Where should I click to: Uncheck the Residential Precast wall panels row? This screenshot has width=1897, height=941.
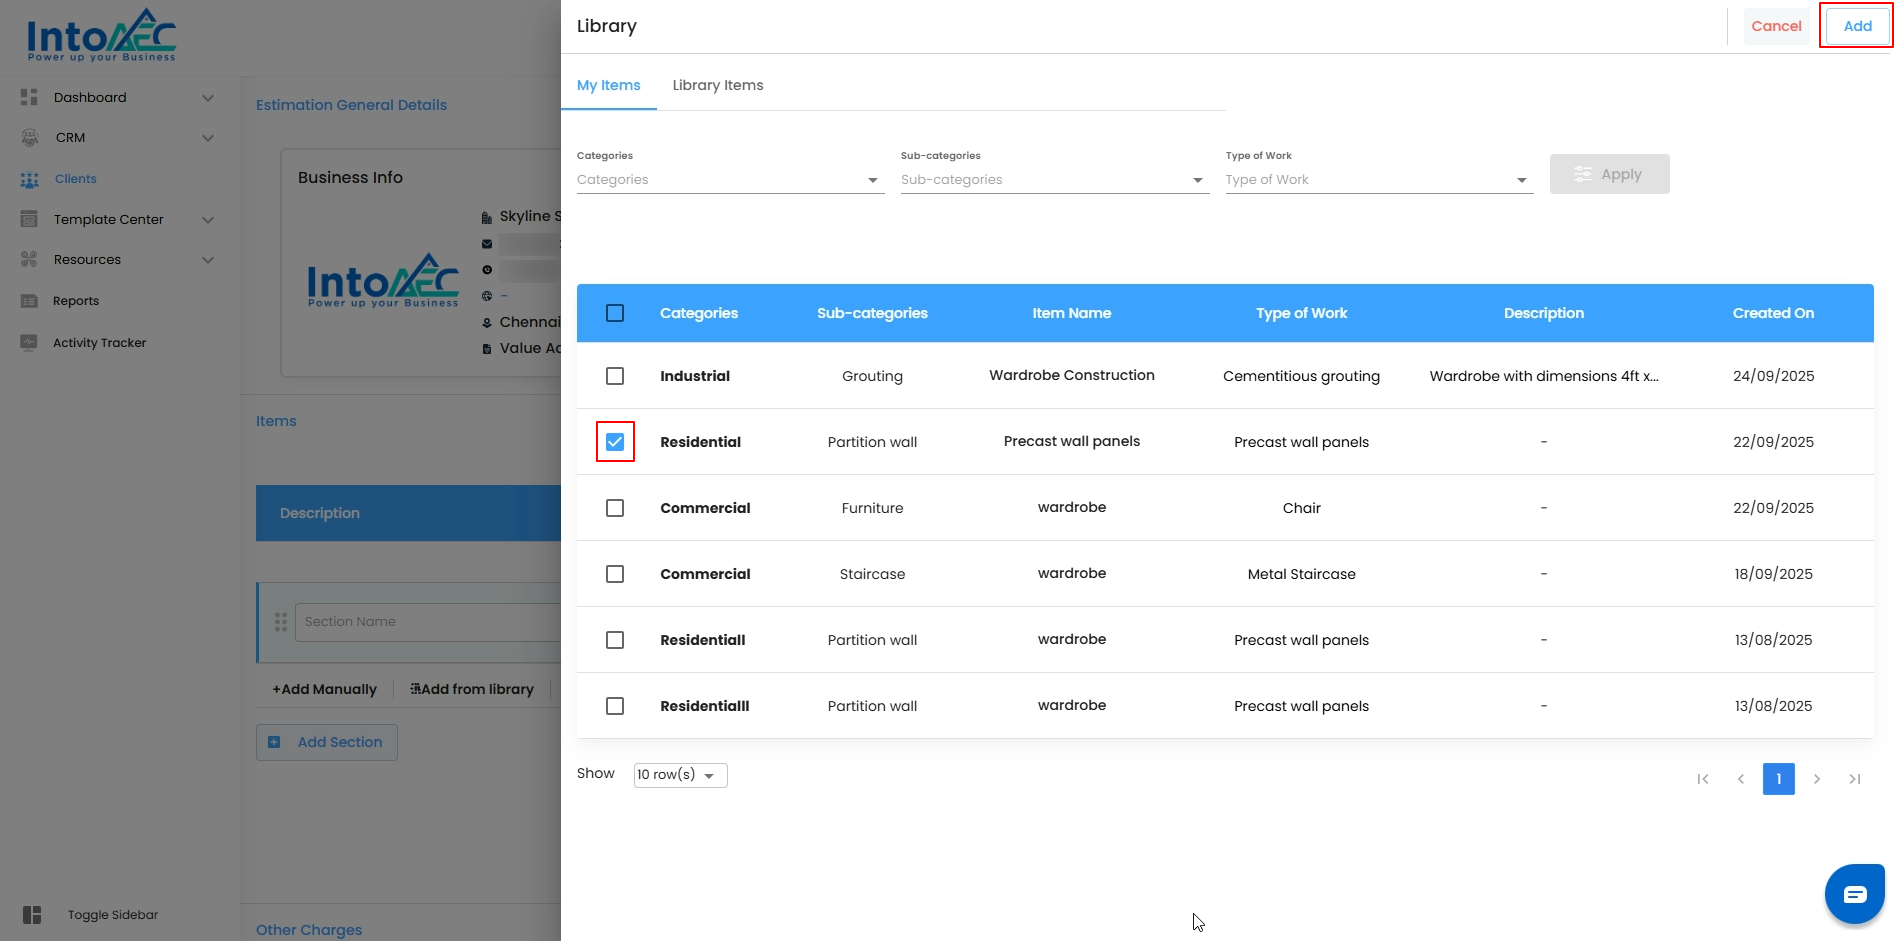[615, 442]
